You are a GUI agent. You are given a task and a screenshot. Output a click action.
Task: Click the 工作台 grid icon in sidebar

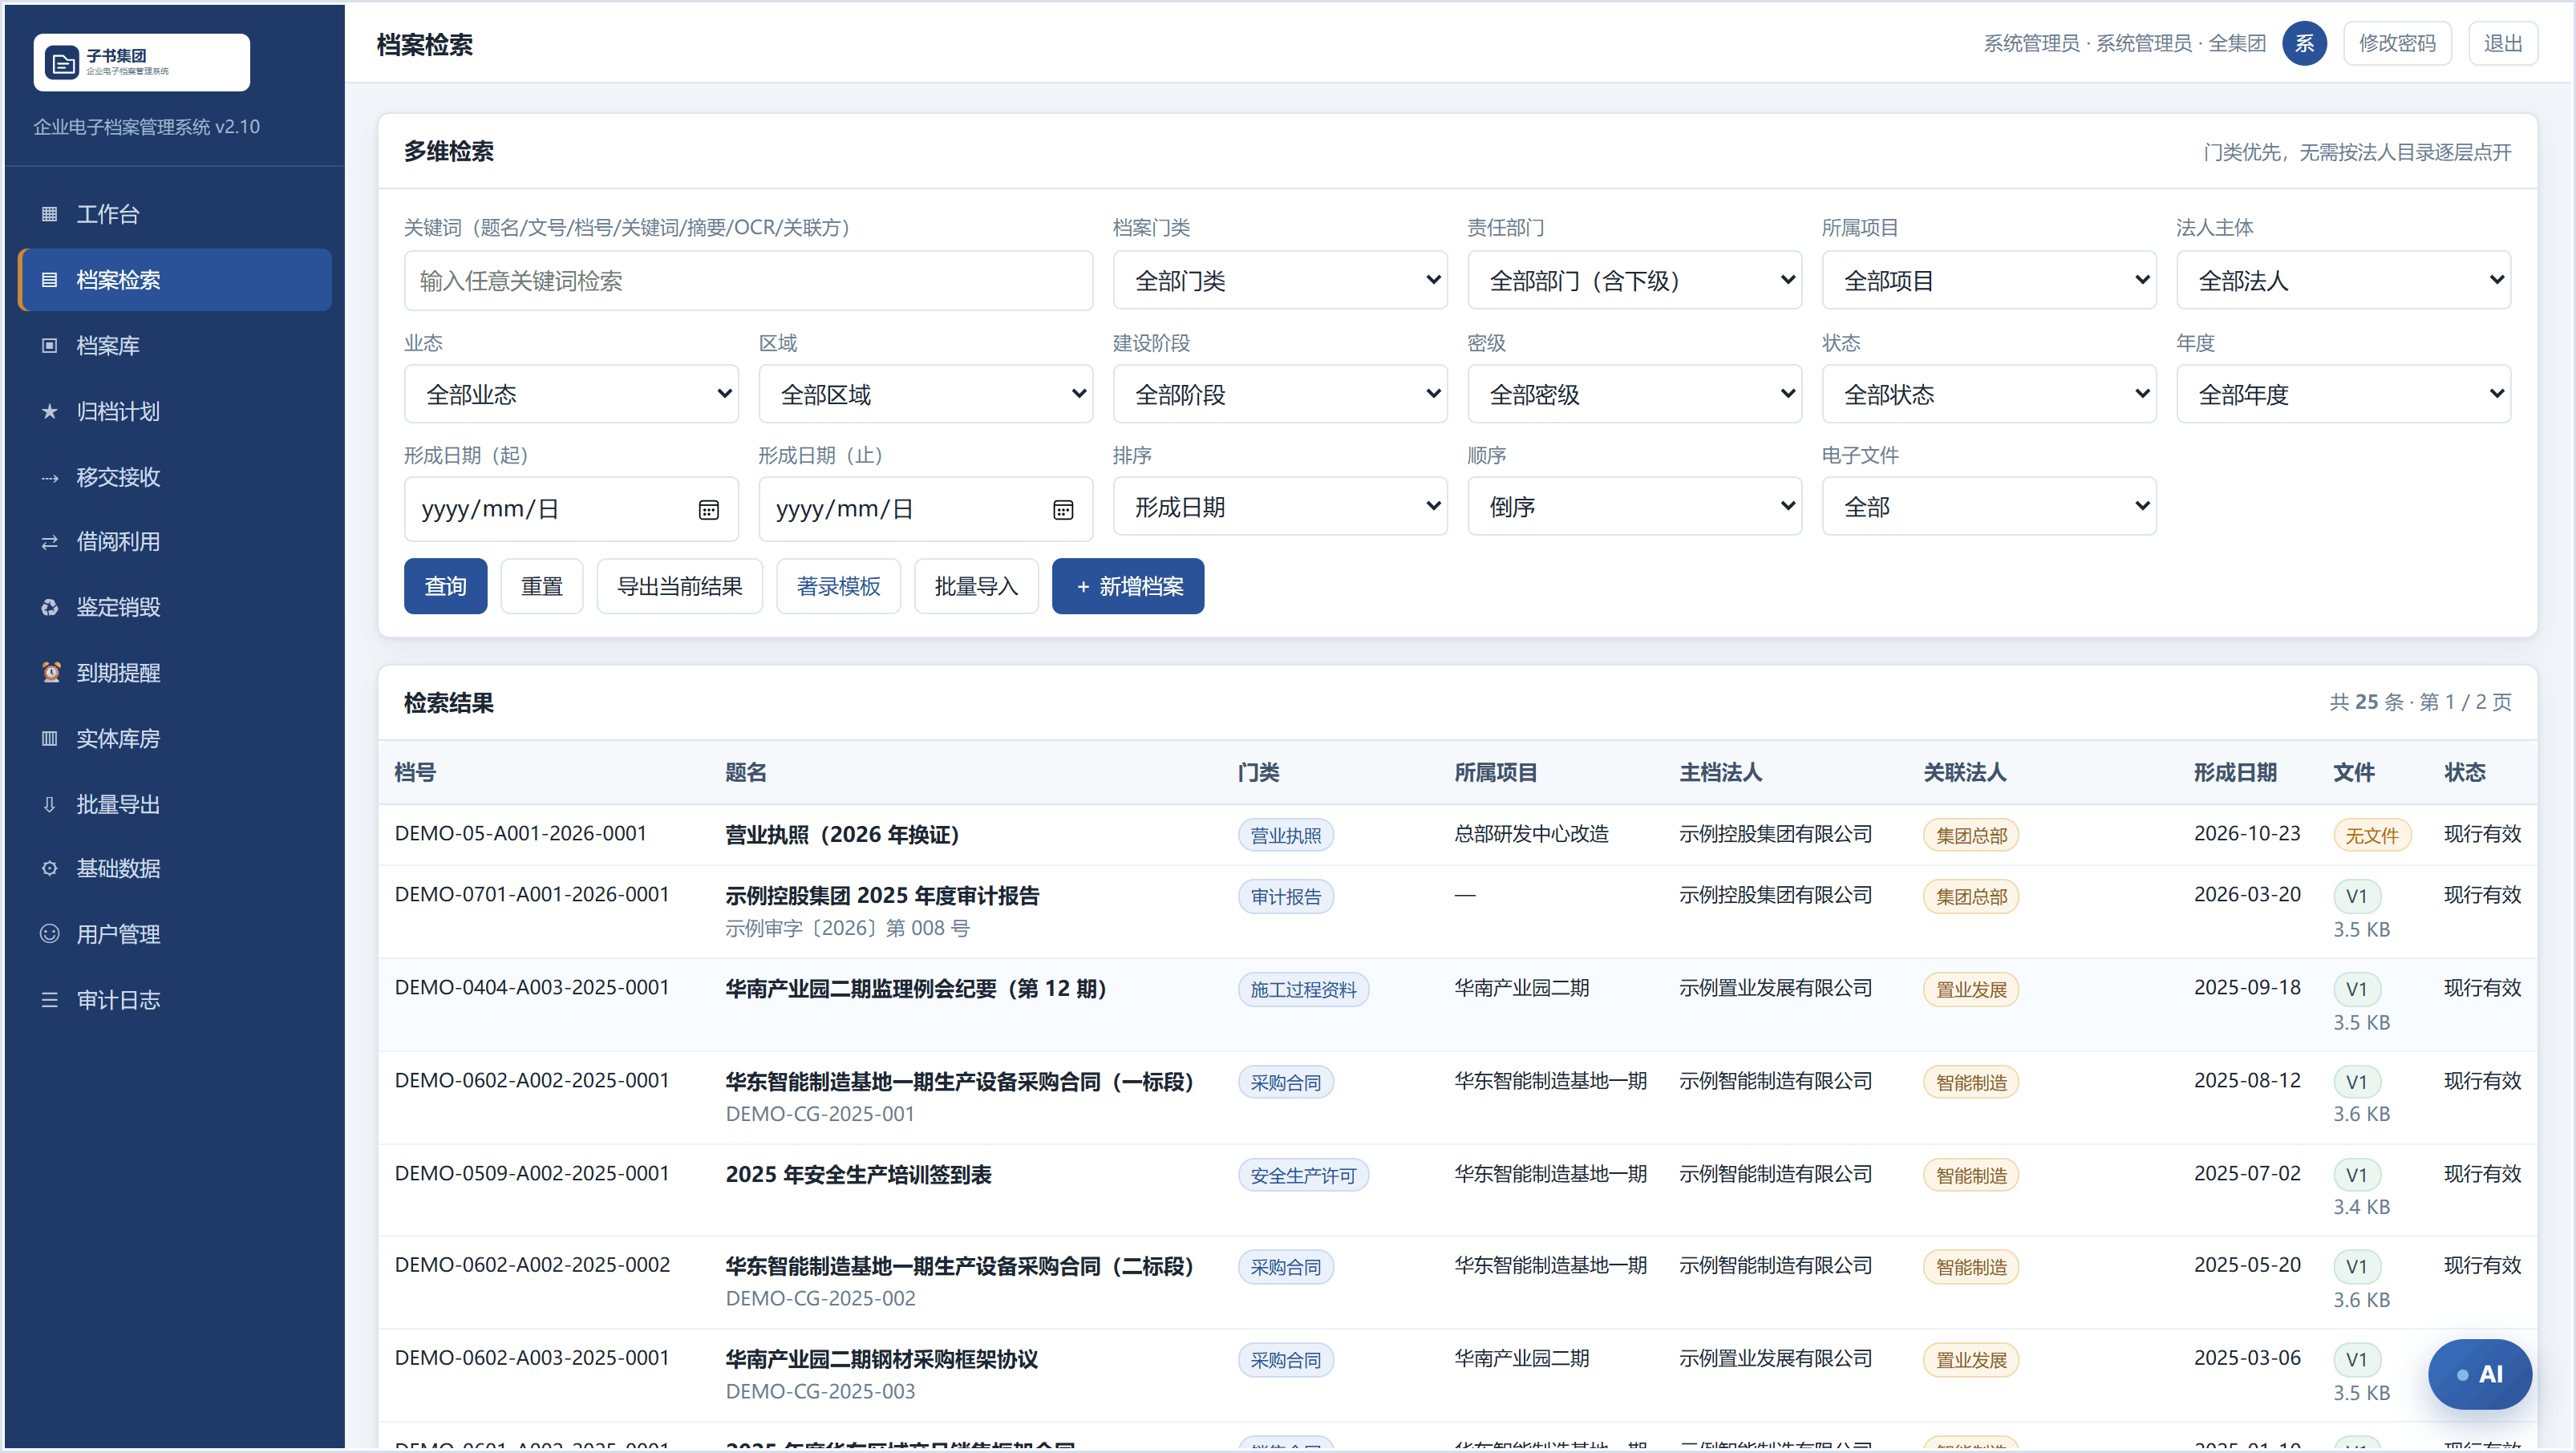(x=49, y=214)
